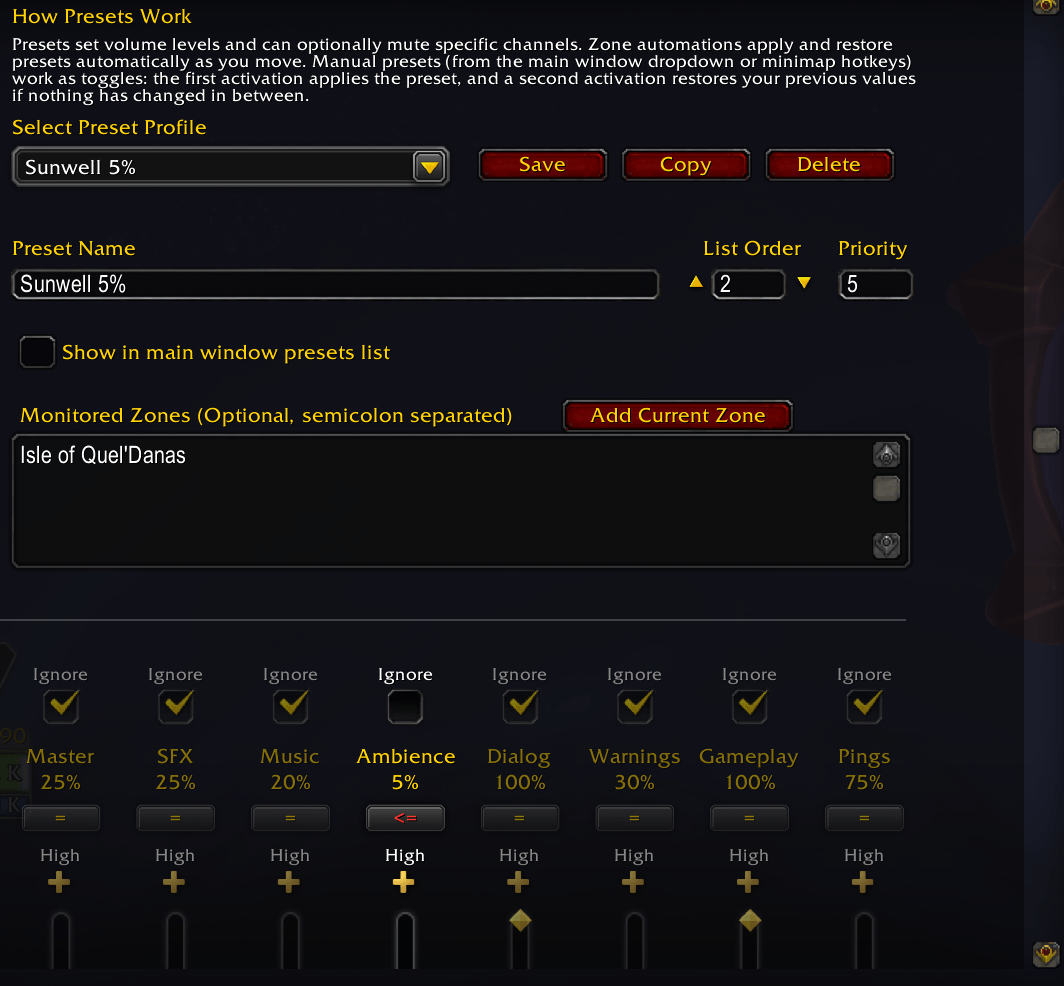Click the Music volume slider track
Viewport: 1064px width, 986px height.
[290, 942]
